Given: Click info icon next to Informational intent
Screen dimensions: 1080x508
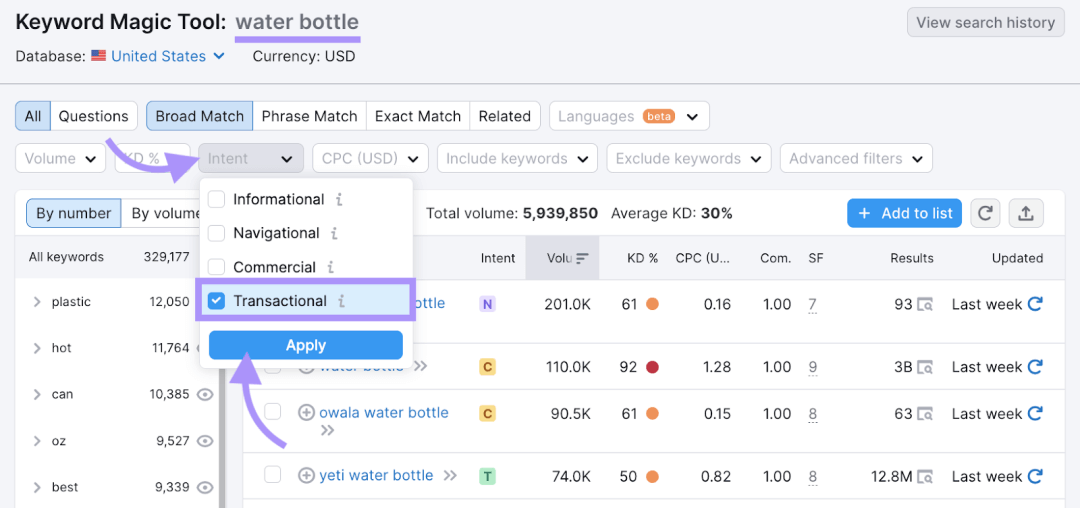Looking at the screenshot, I should pyautogui.click(x=339, y=200).
